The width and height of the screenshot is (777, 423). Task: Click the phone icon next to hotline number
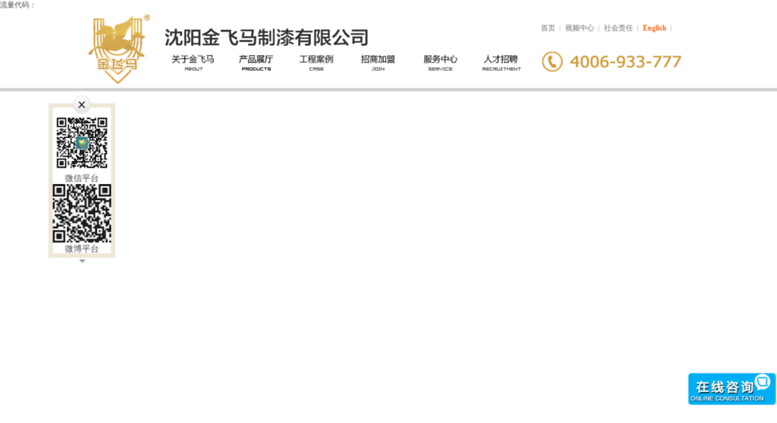[552, 62]
